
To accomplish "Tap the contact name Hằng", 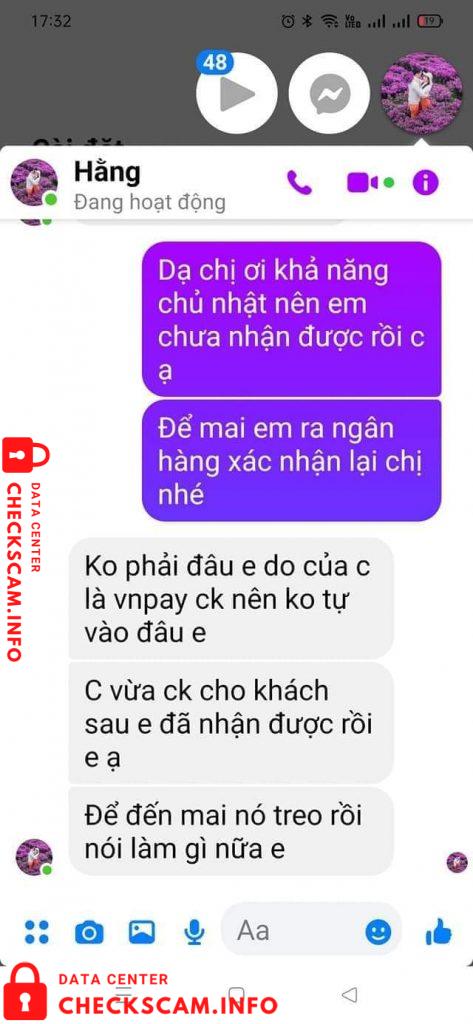I will 107,172.
